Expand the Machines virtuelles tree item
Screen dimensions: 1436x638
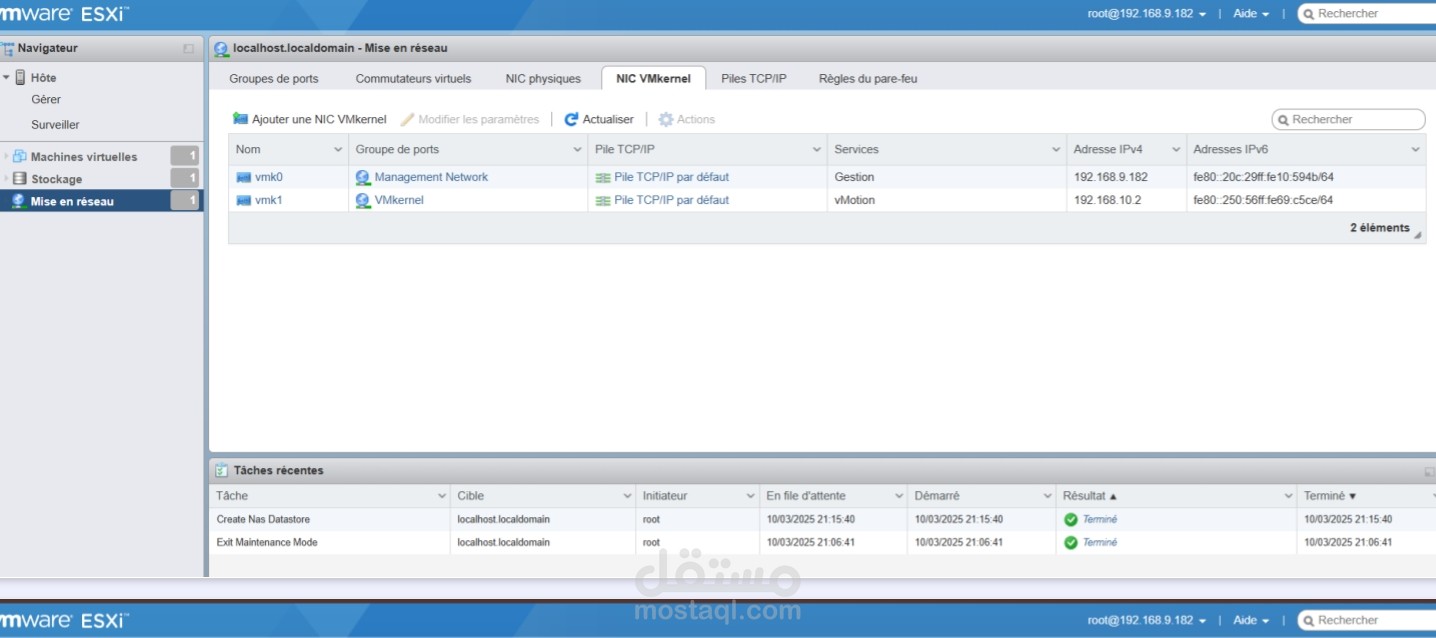(8, 156)
